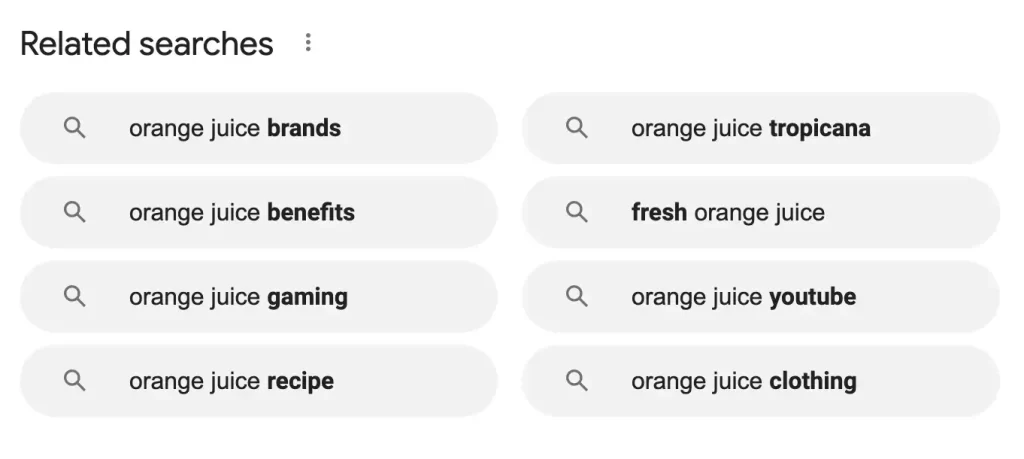Select the orange juice tropicana suggestion
Screen dimensions: 1024x459
[761, 128]
